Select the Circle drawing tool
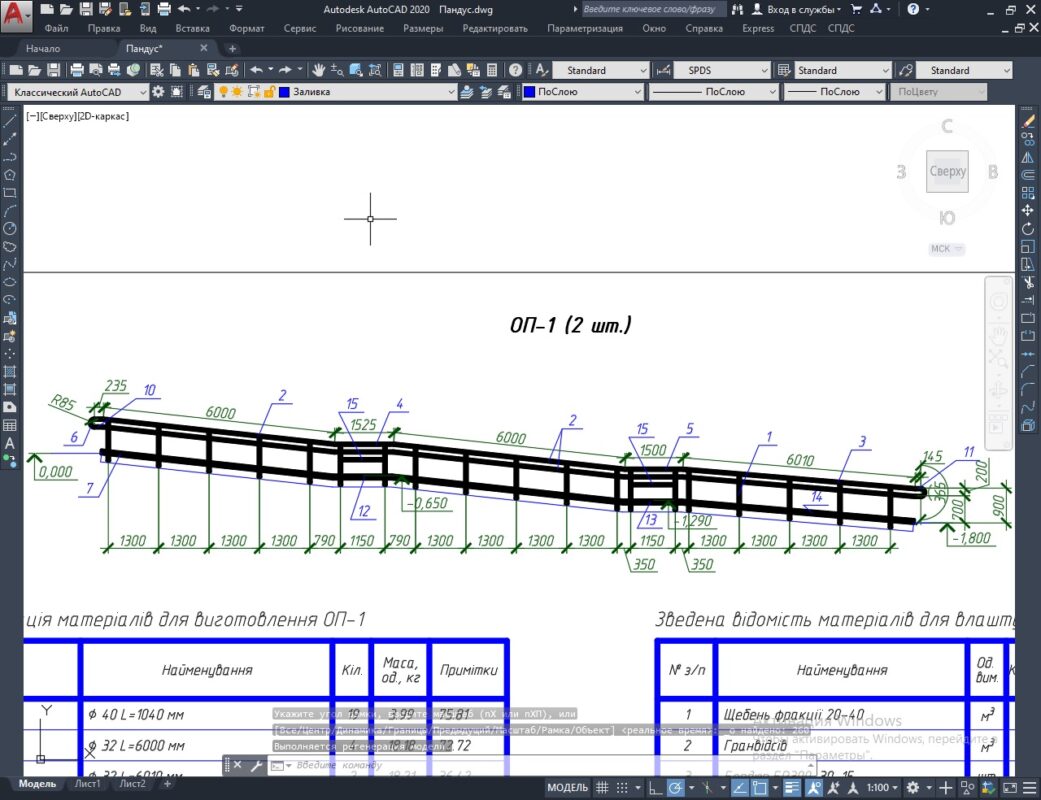 pos(9,228)
